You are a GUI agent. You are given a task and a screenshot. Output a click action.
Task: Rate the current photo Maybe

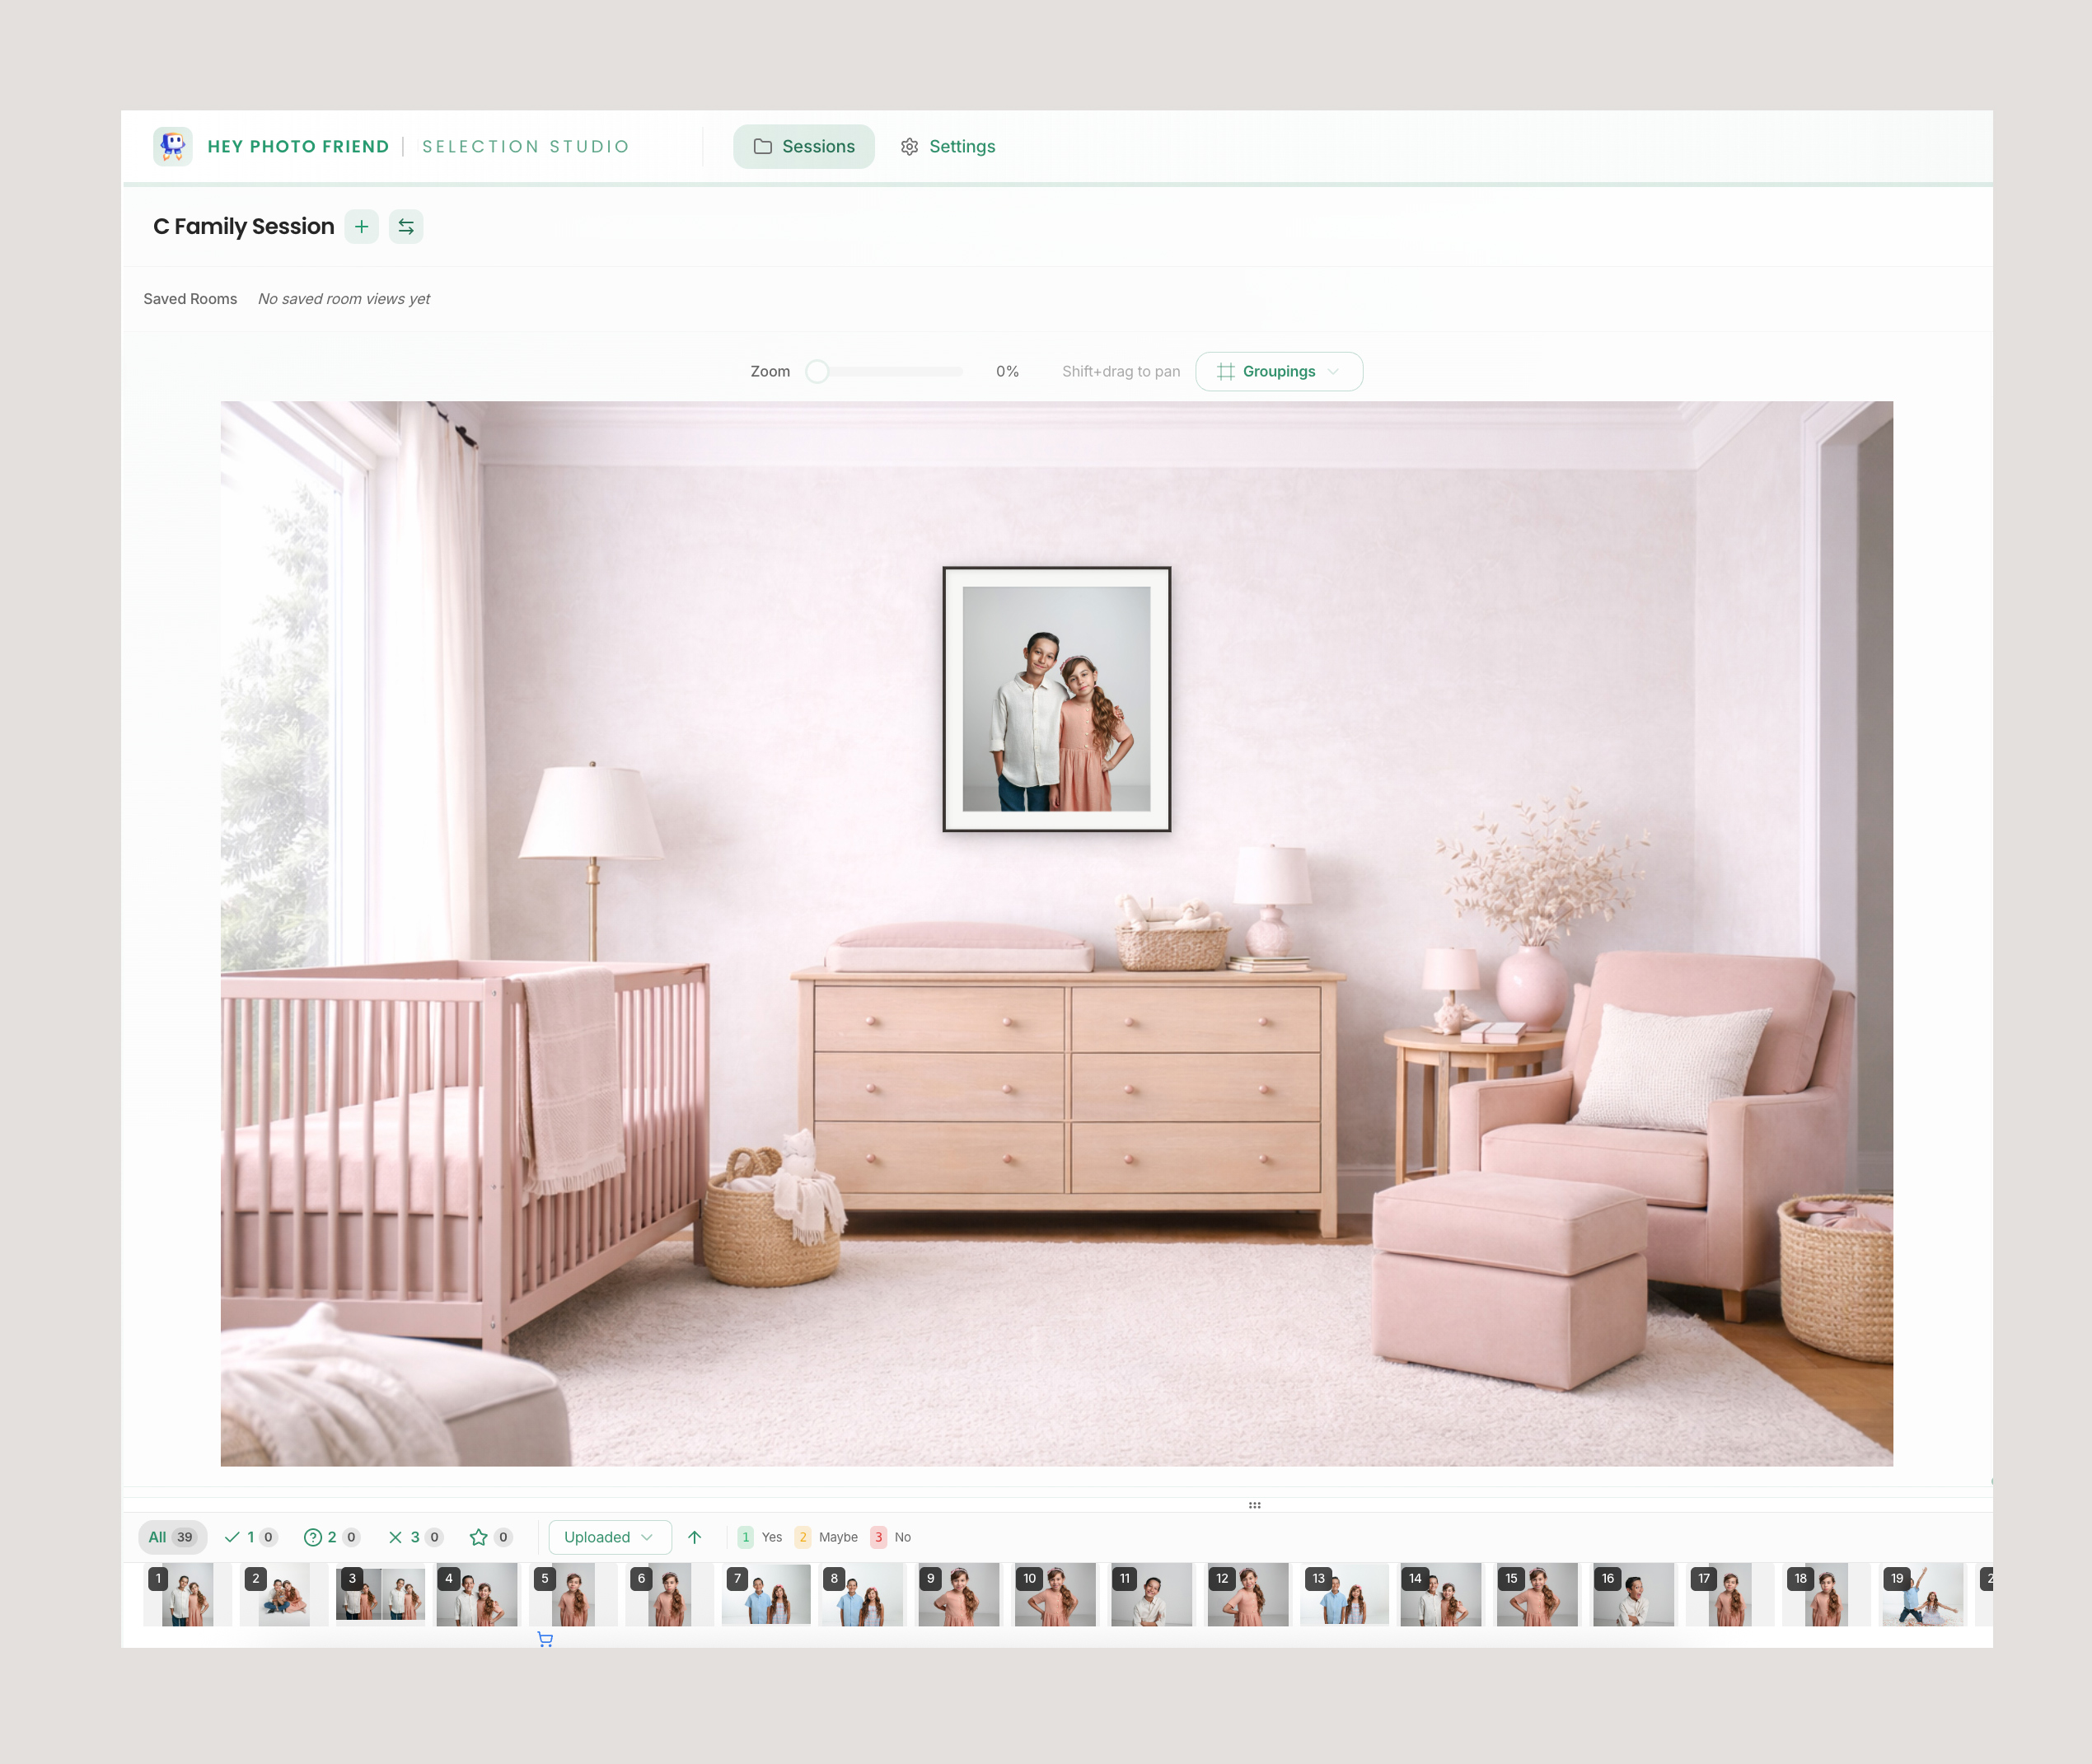point(803,1537)
